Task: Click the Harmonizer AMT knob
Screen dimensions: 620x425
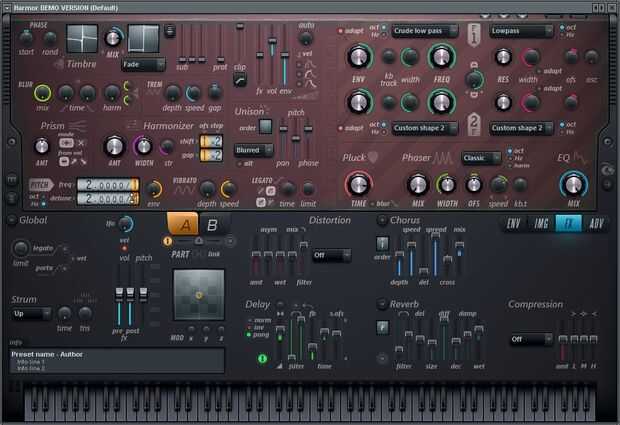Action: [114, 146]
